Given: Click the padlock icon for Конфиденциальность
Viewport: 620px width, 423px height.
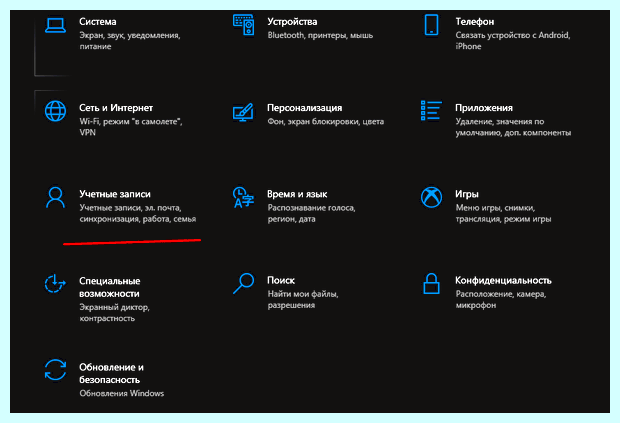Looking at the screenshot, I should (431, 283).
